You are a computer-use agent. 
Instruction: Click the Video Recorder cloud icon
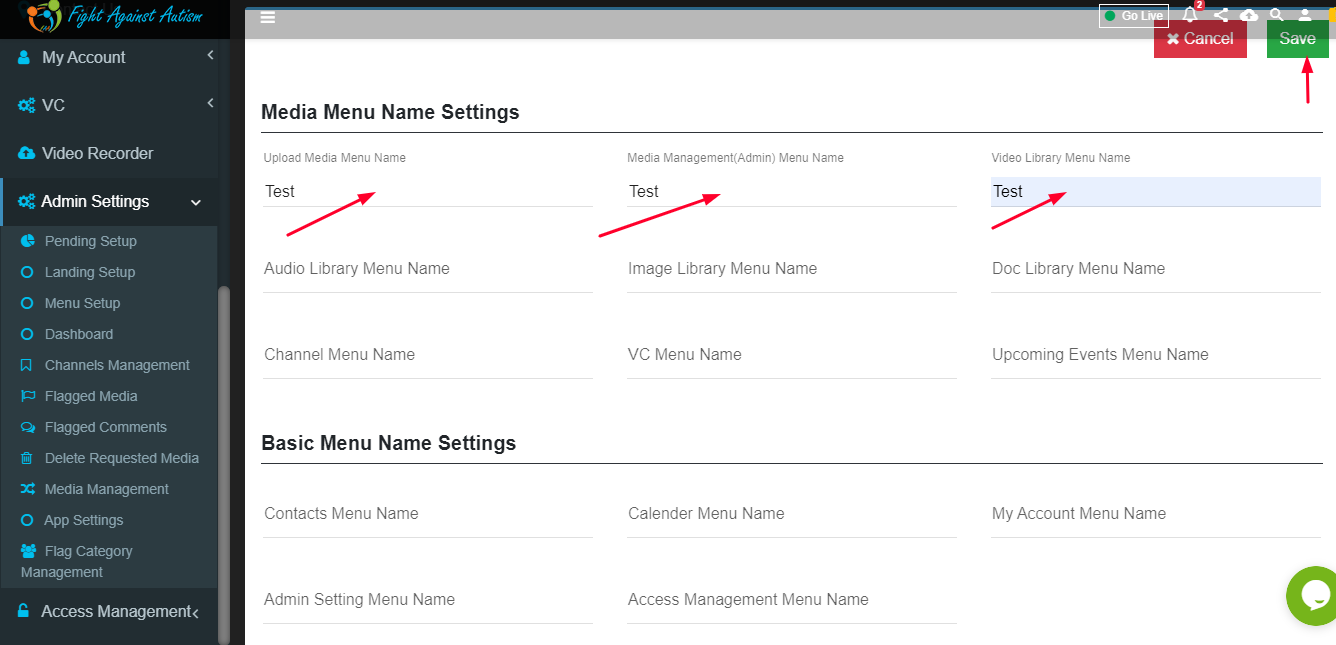(27, 153)
